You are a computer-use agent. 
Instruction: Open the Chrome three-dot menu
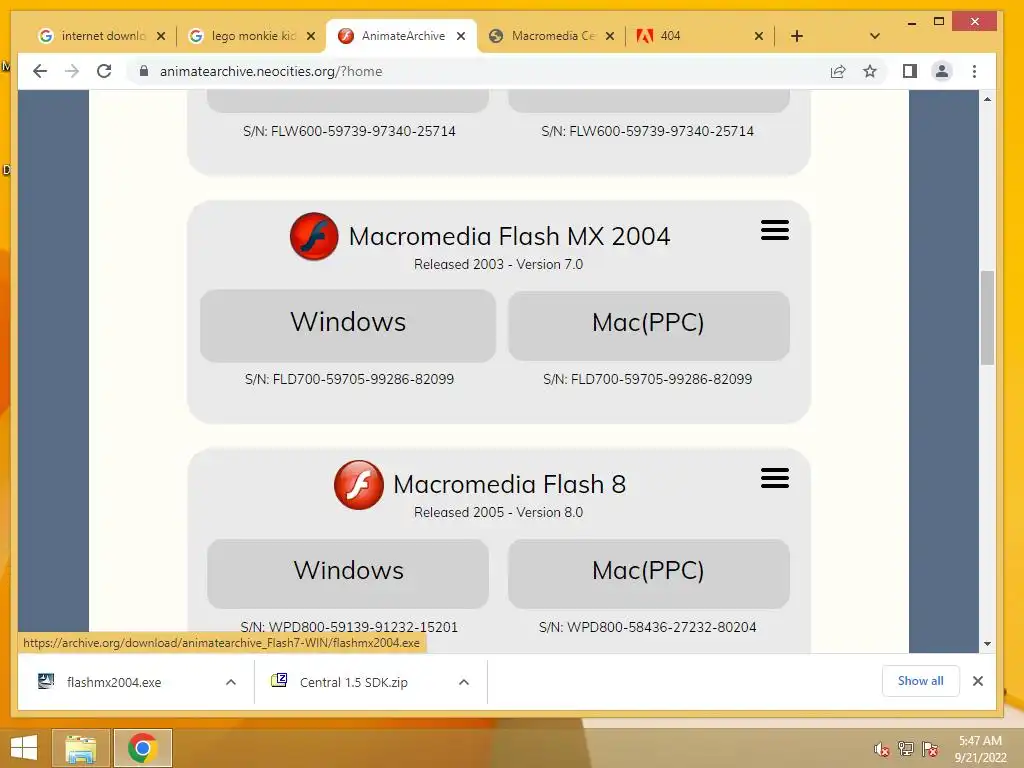(x=974, y=71)
